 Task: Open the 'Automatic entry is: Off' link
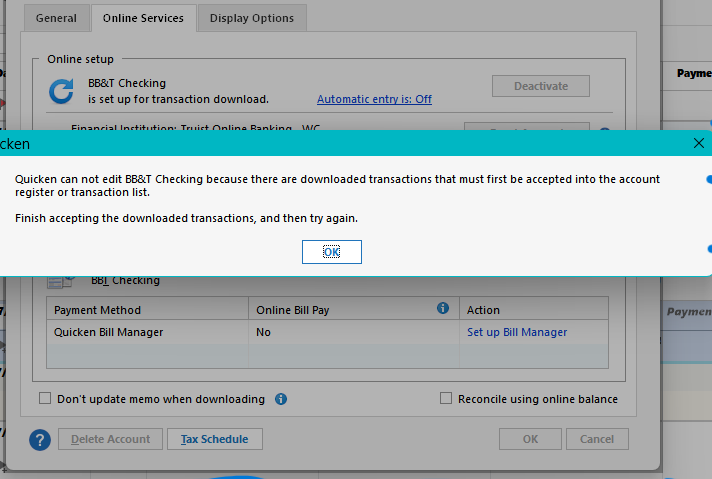pyautogui.click(x=374, y=99)
